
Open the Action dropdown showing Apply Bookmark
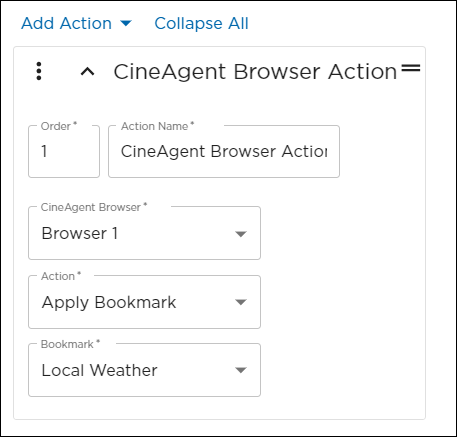click(144, 302)
